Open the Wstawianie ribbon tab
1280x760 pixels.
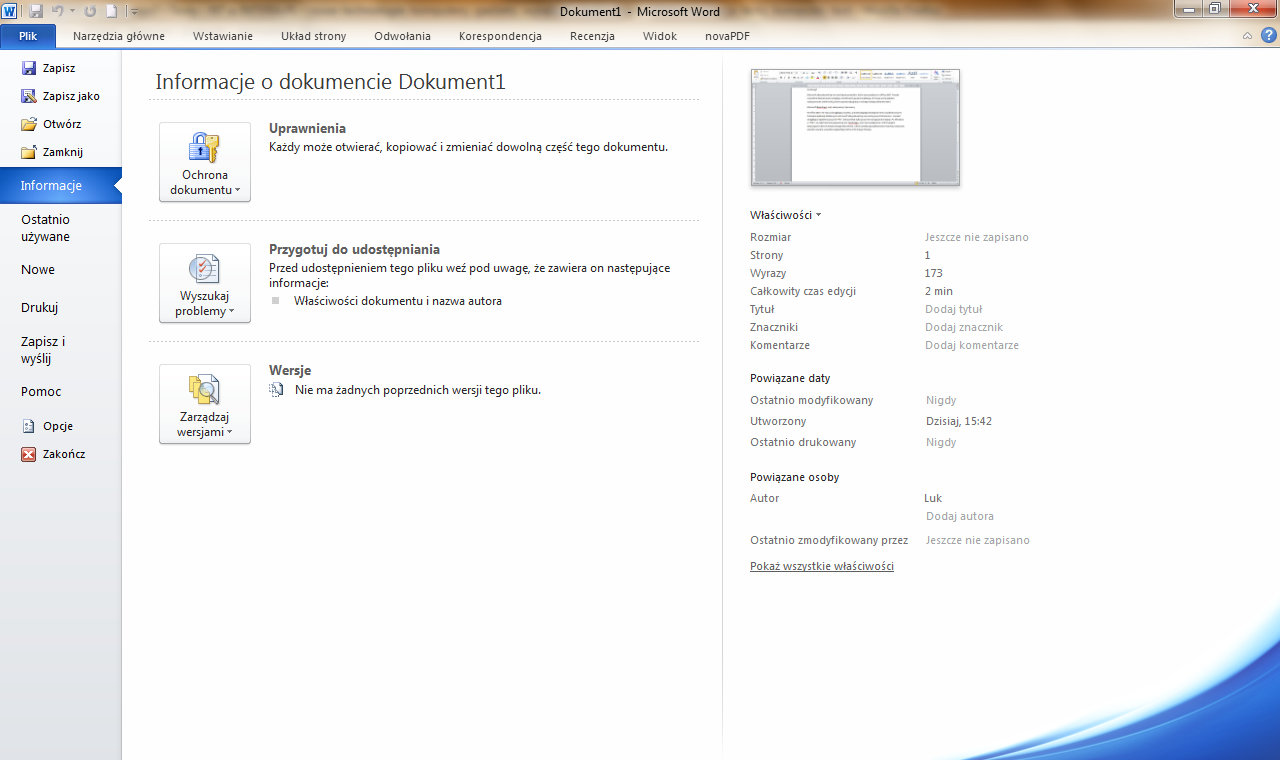coord(223,36)
